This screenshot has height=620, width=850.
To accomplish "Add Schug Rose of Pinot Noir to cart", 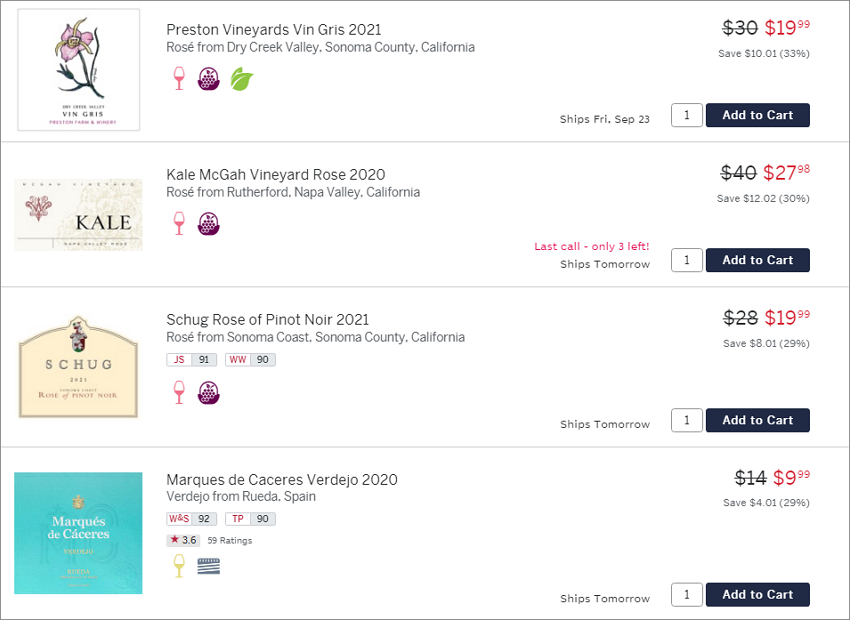I will coord(757,420).
